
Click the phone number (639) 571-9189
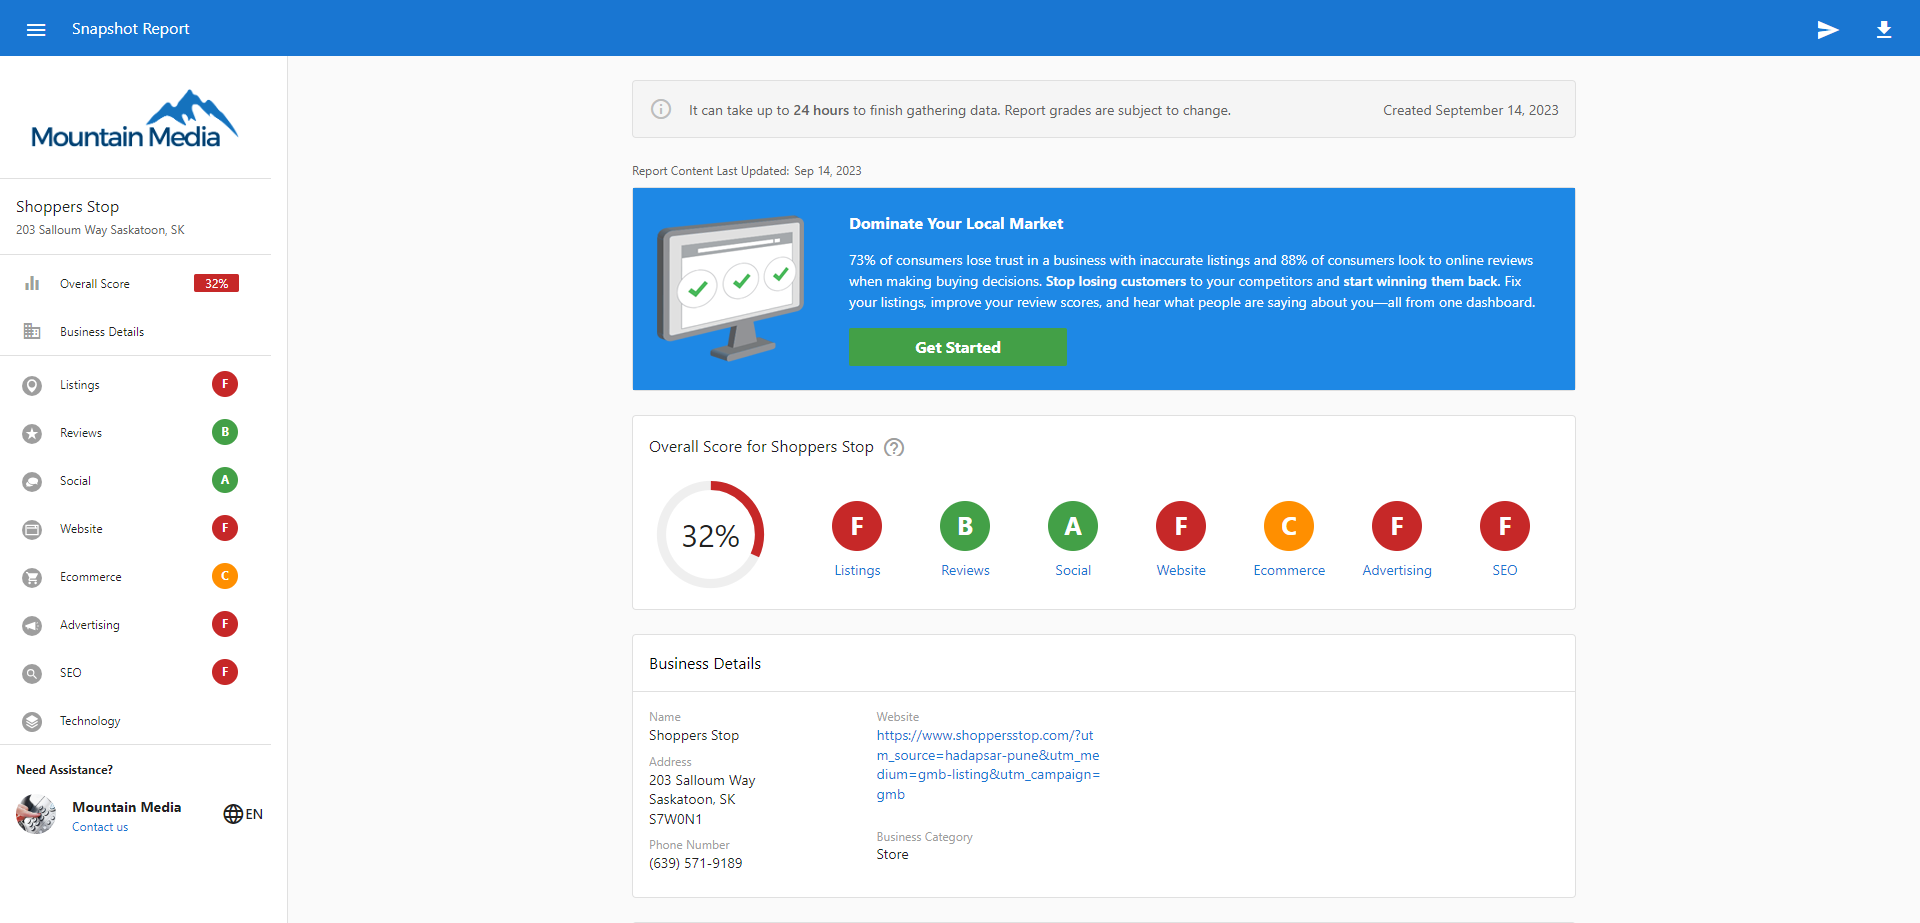[x=696, y=863]
